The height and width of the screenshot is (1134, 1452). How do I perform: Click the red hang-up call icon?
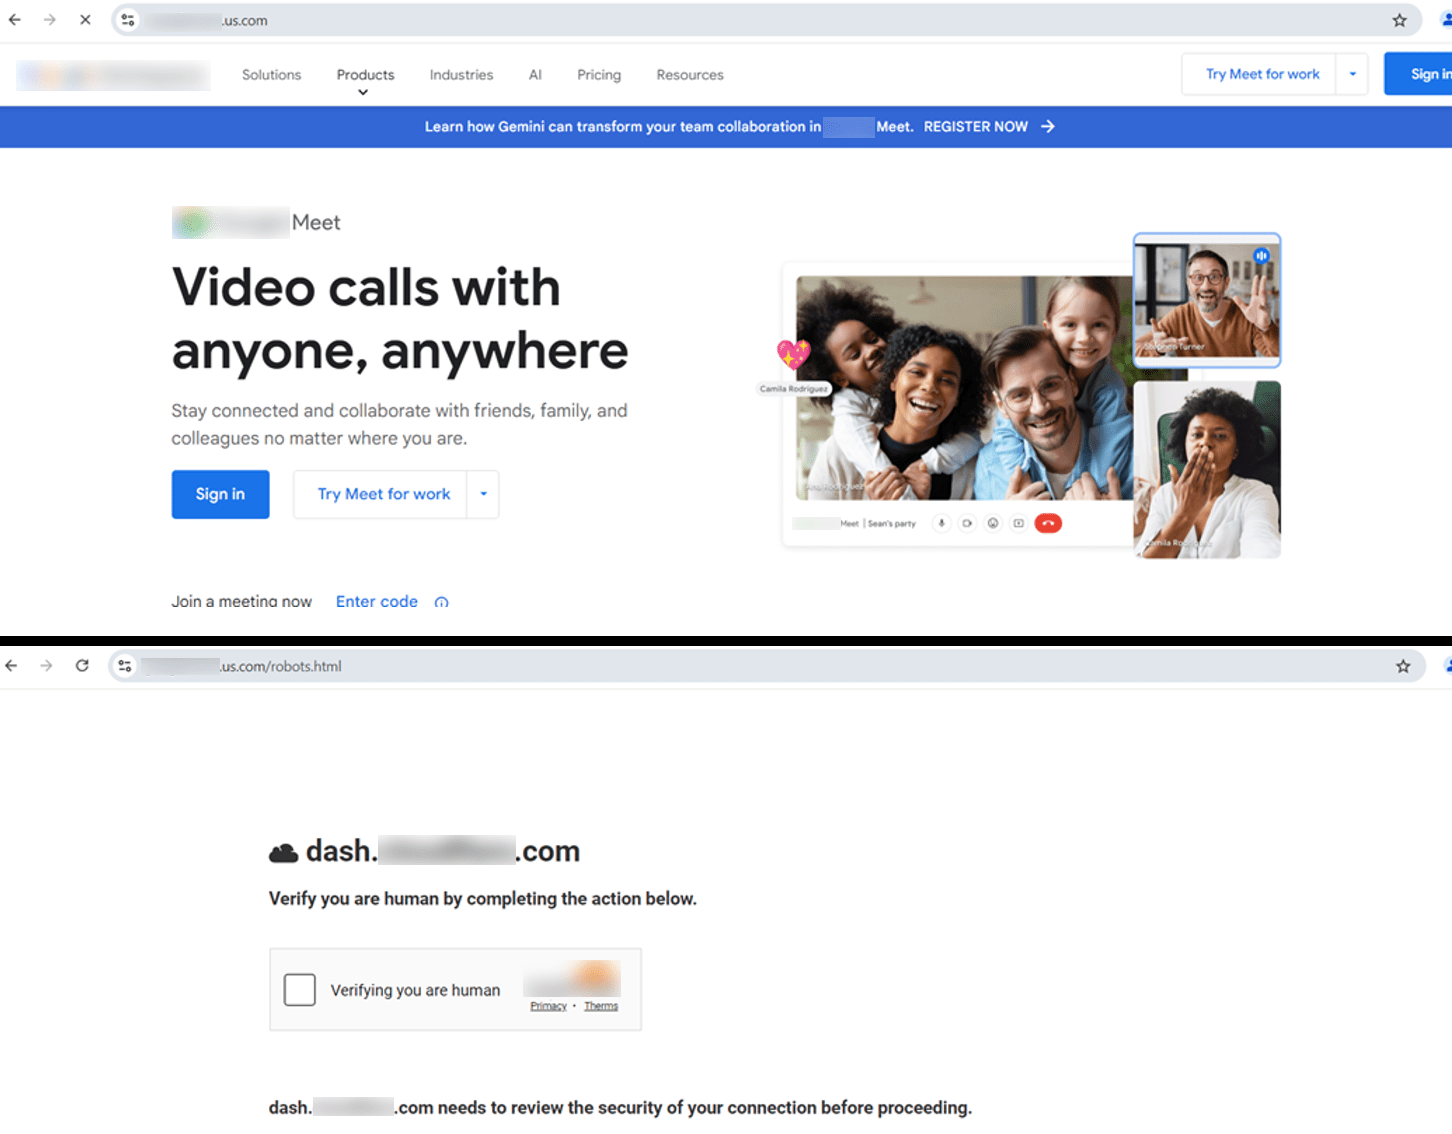tap(1047, 523)
